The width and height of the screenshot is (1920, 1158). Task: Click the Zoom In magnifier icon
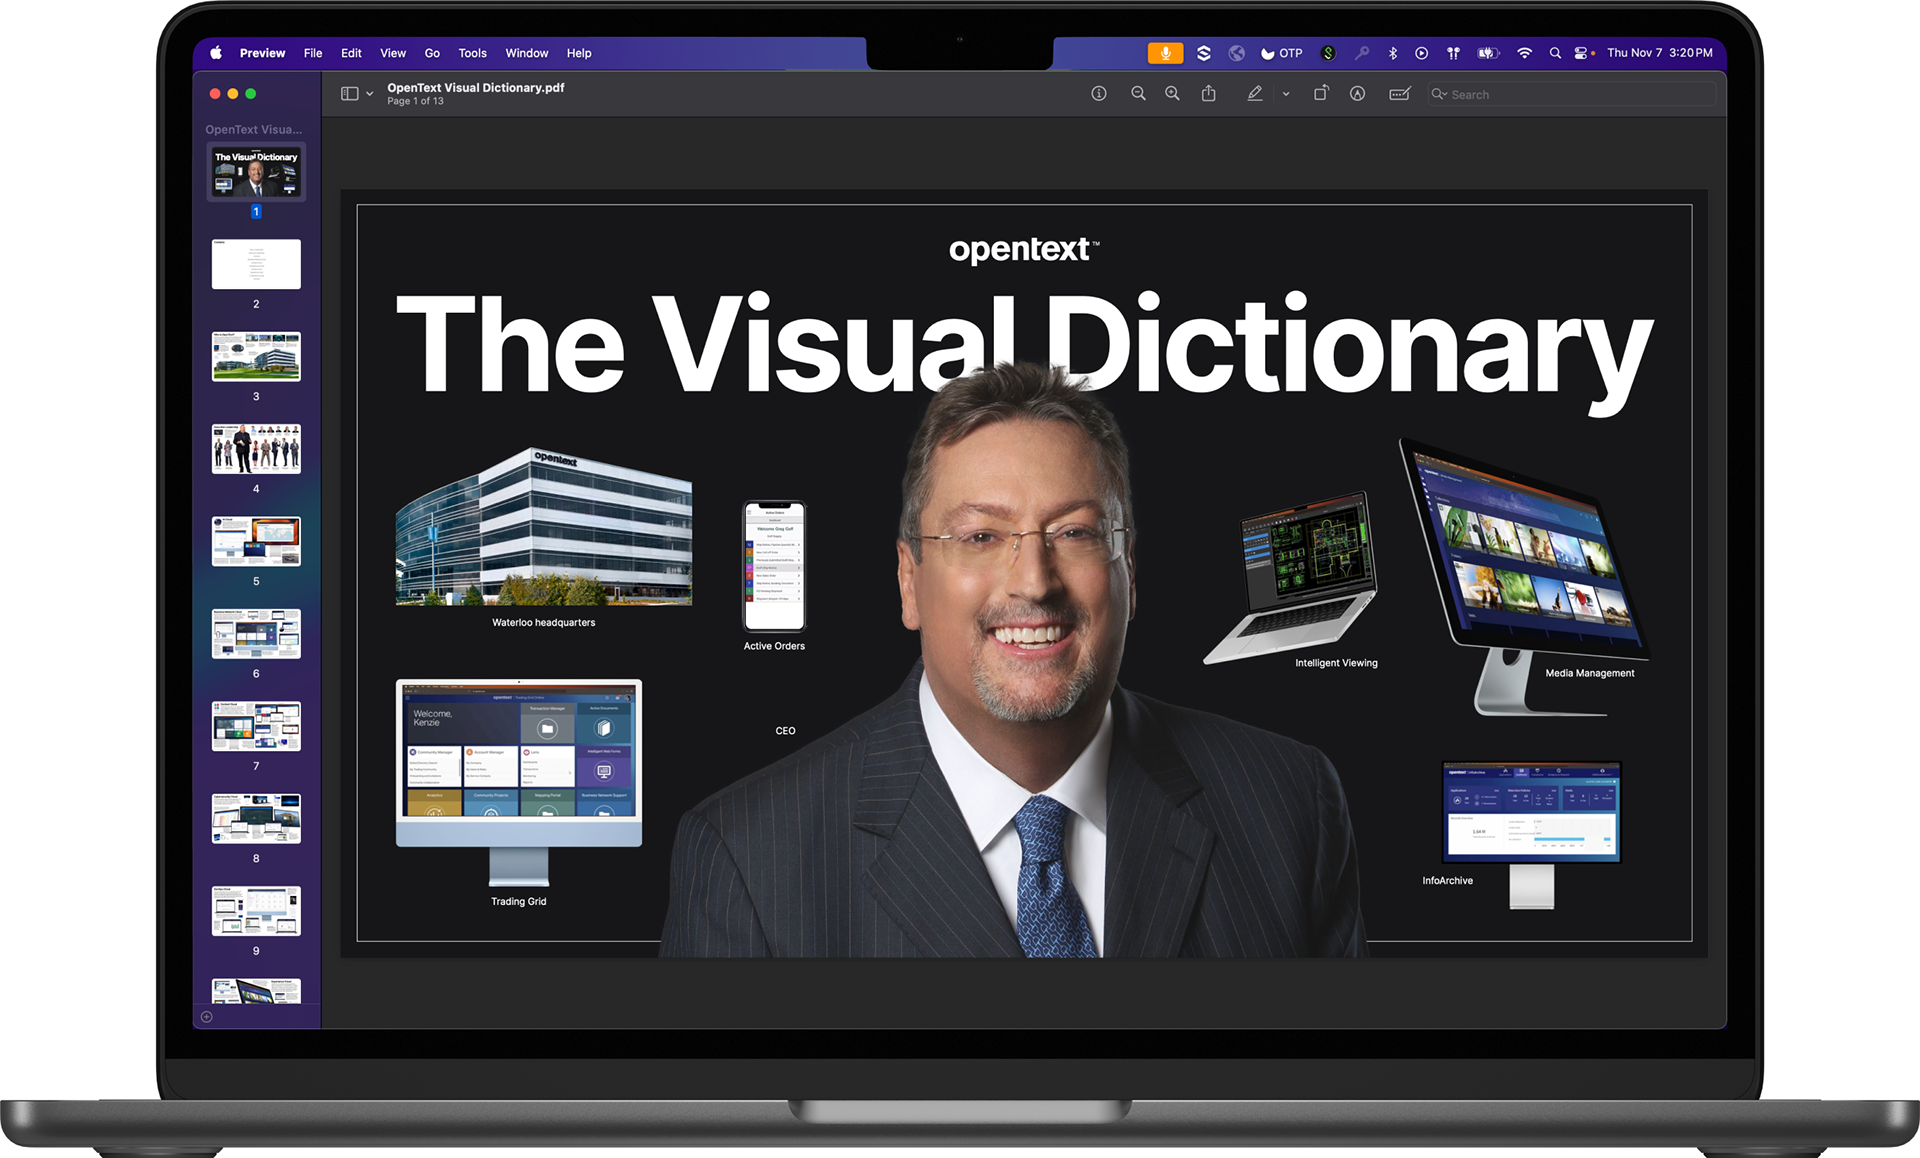coord(1172,94)
